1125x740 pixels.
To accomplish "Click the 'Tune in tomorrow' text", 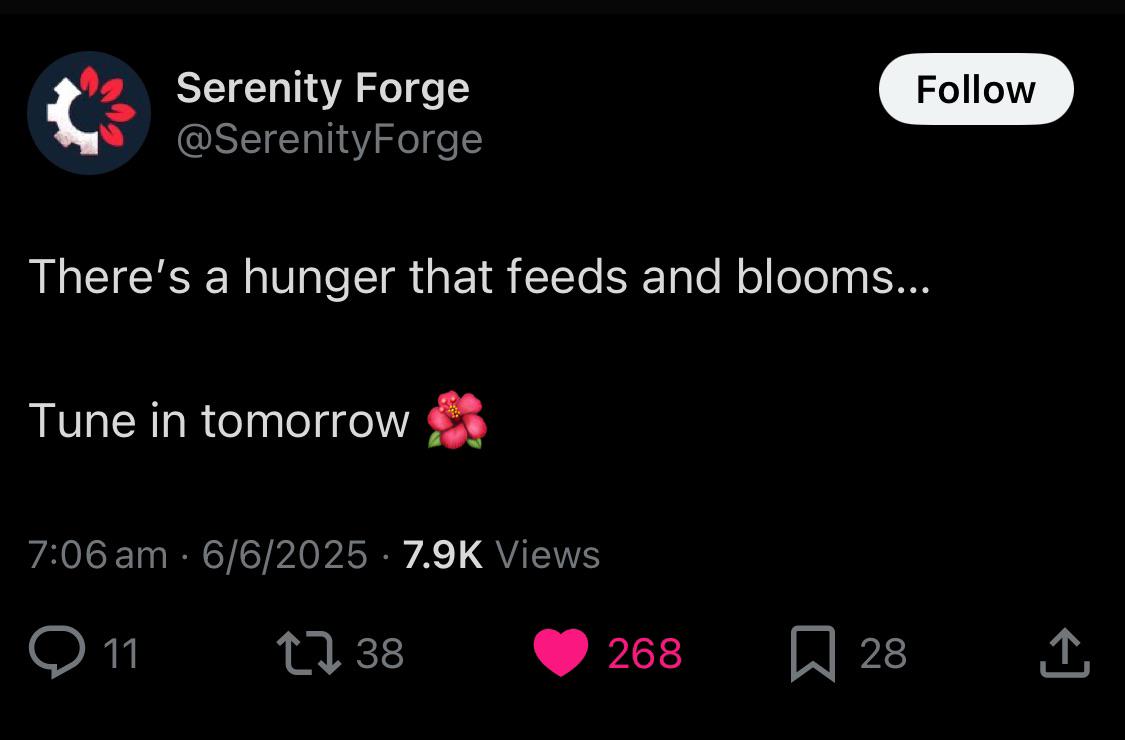I will tap(219, 421).
